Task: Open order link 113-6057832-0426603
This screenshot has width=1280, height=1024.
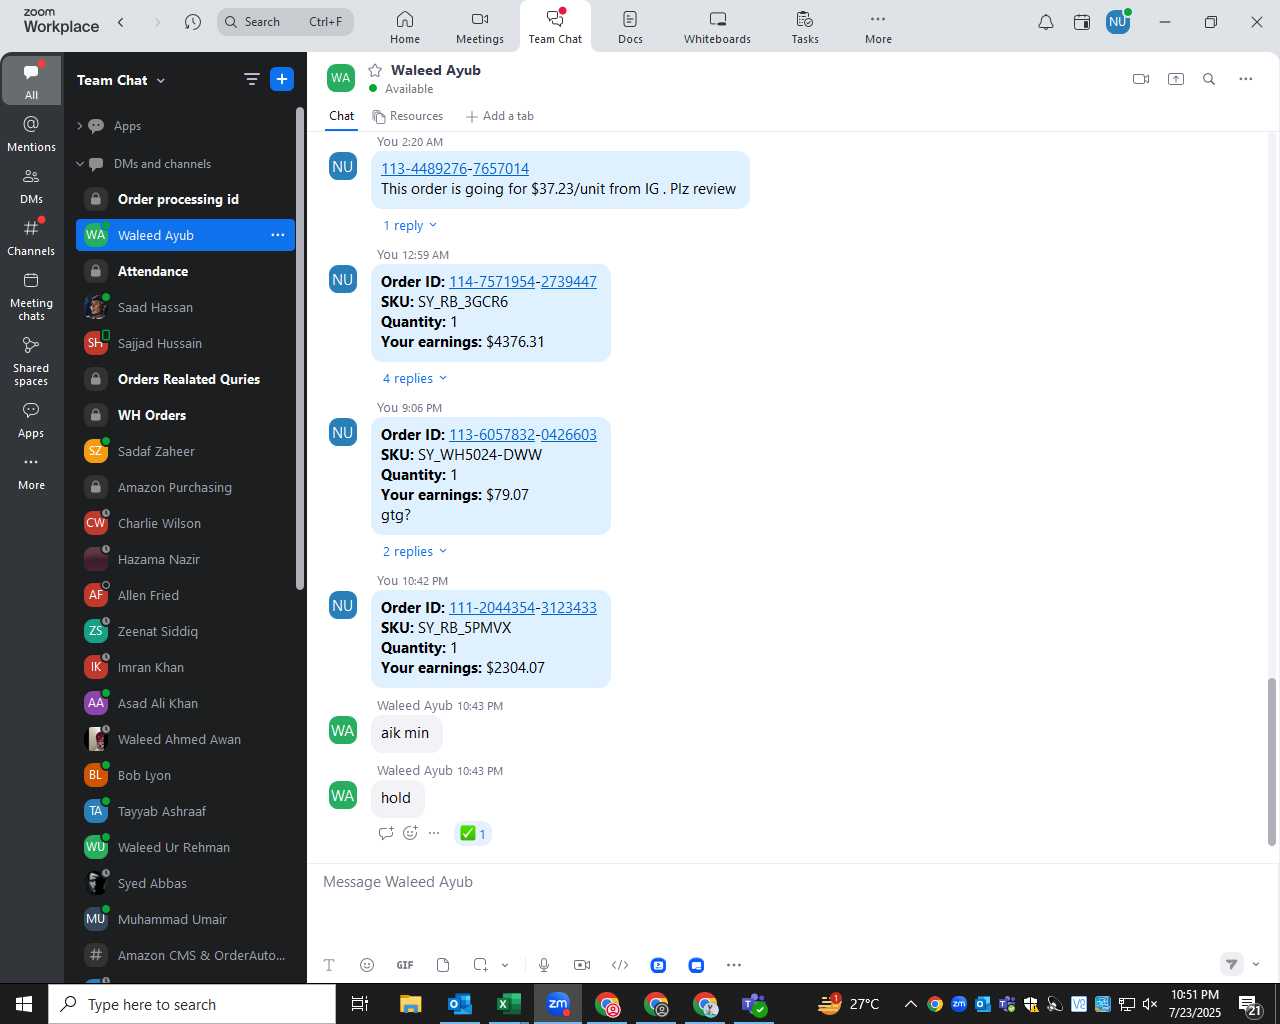Action: pyautogui.click(x=523, y=435)
